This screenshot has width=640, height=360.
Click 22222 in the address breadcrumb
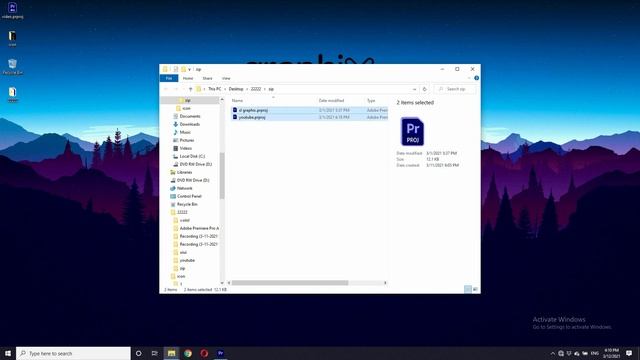click(256, 89)
